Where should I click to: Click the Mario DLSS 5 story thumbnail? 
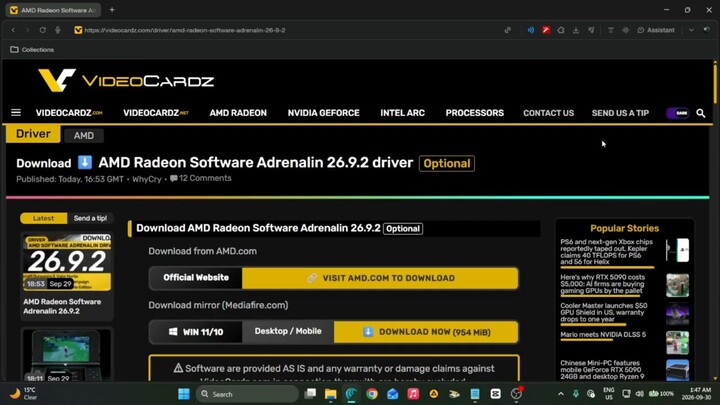click(x=677, y=343)
